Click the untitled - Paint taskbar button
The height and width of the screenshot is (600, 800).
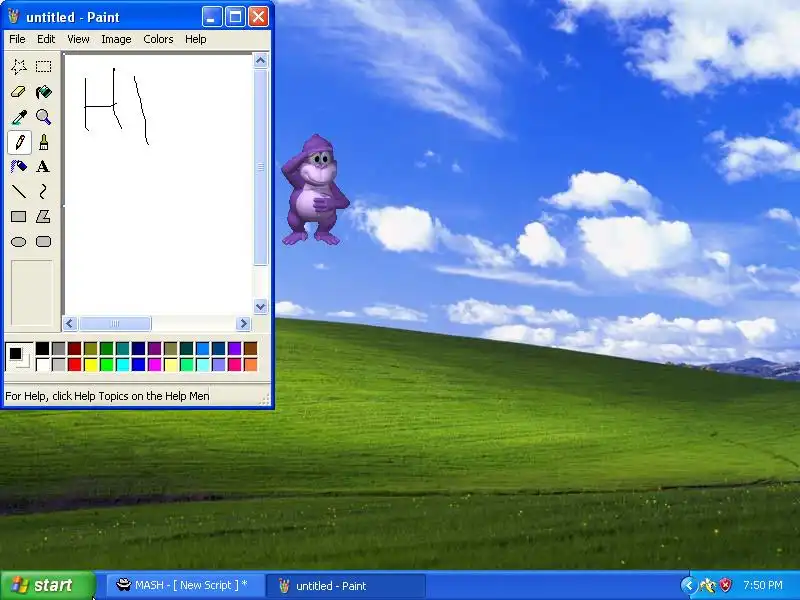pyautogui.click(x=346, y=586)
